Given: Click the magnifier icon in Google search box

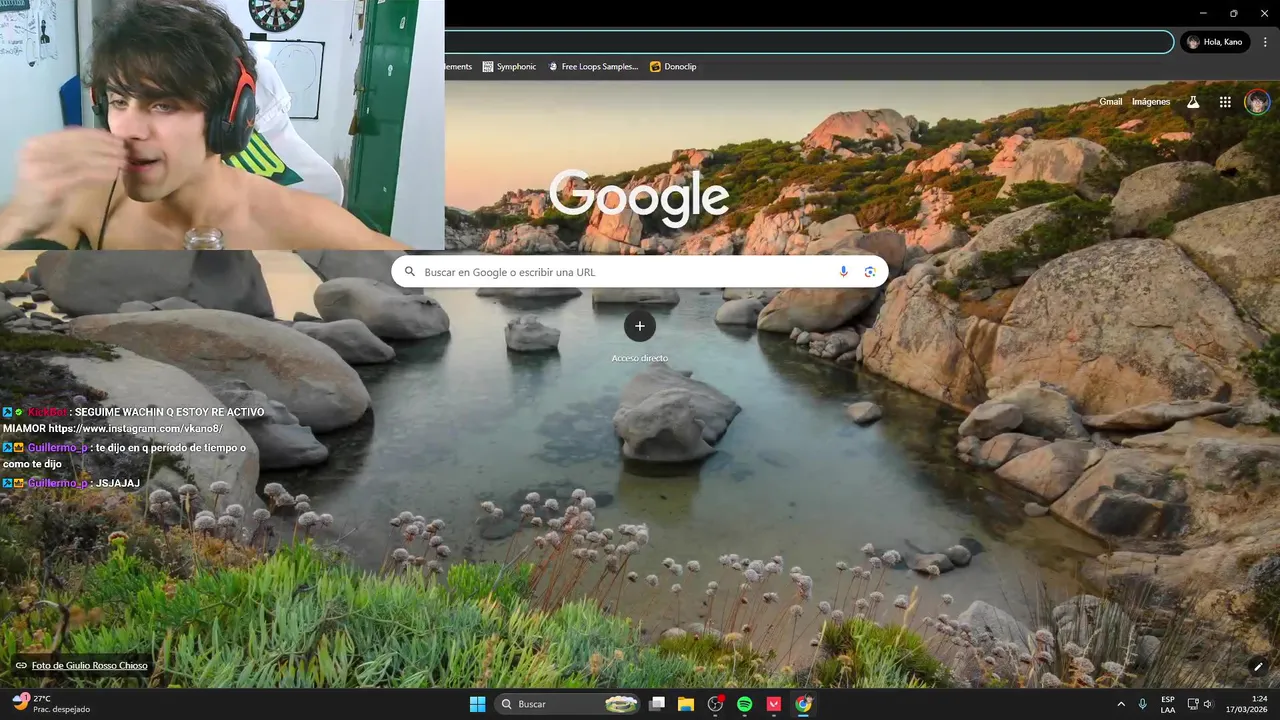Looking at the screenshot, I should click(410, 272).
